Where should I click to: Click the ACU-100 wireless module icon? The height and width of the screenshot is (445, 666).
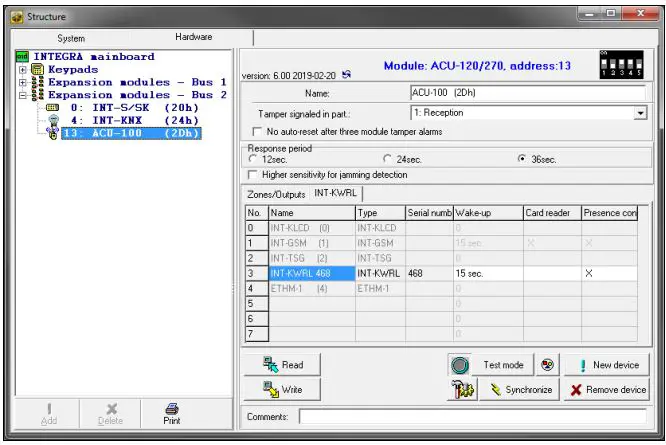[53, 133]
